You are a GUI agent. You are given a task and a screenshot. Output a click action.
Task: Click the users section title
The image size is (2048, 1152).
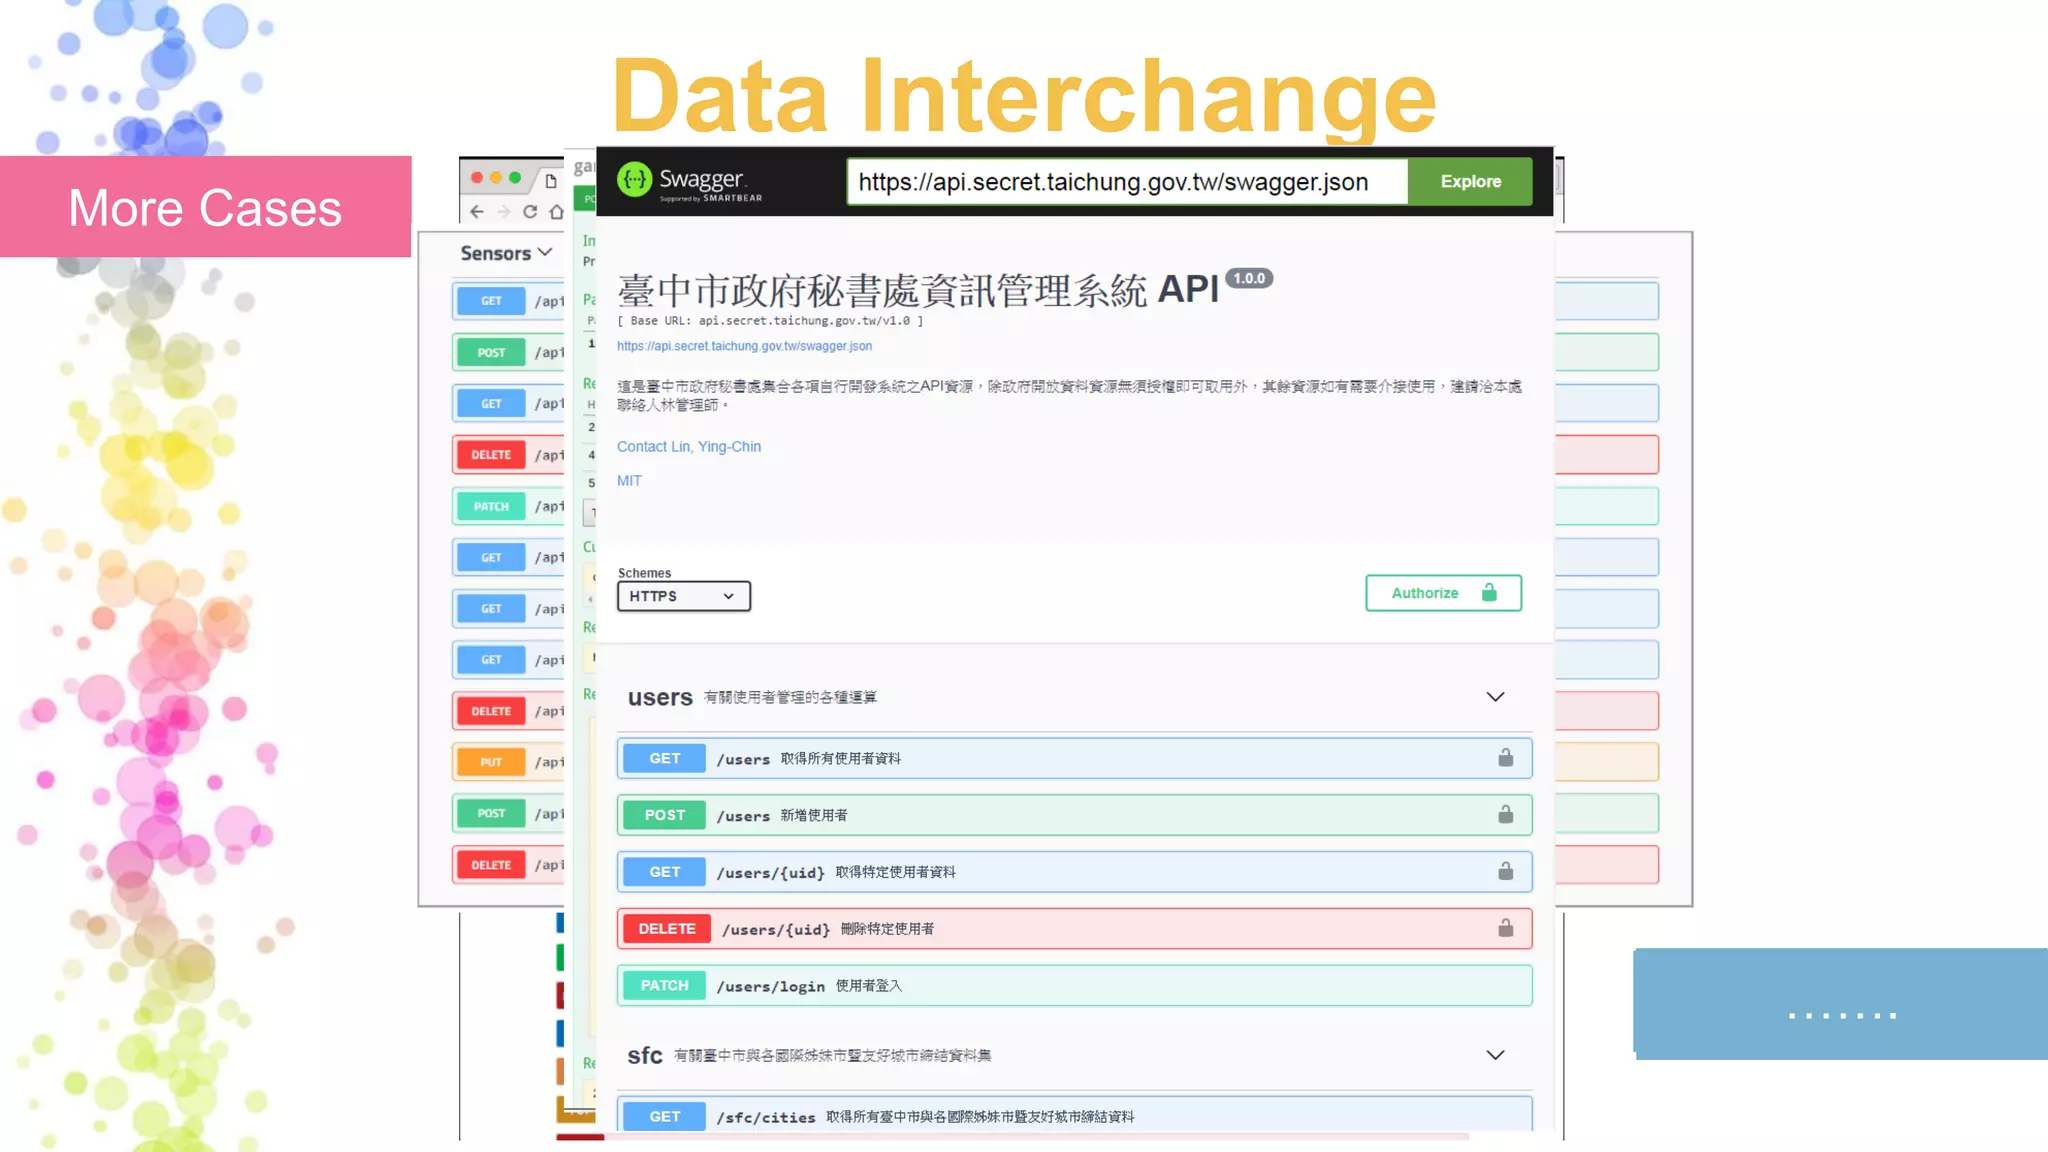coord(660,697)
